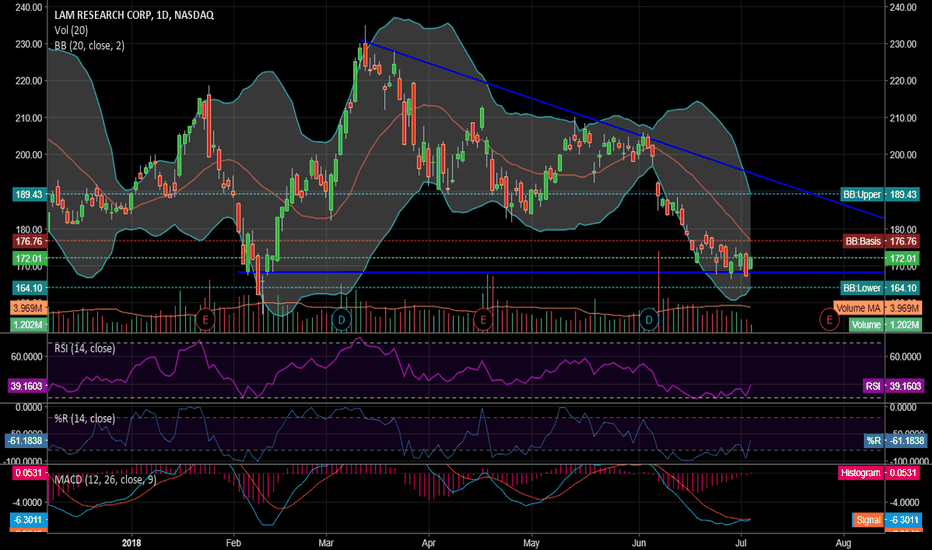Click the Jun label on the time axis

click(639, 543)
